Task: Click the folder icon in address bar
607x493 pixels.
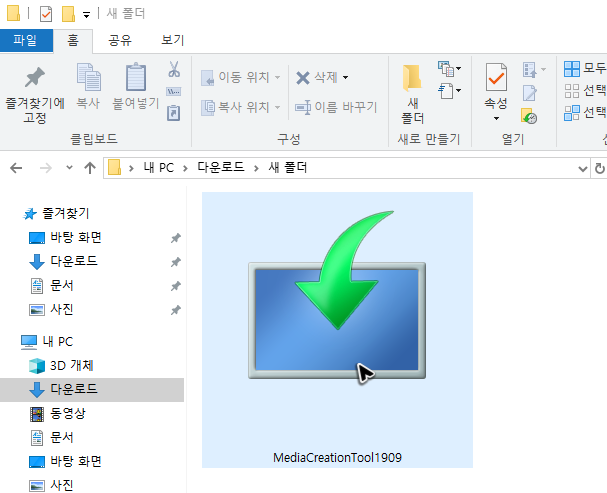Action: (114, 168)
